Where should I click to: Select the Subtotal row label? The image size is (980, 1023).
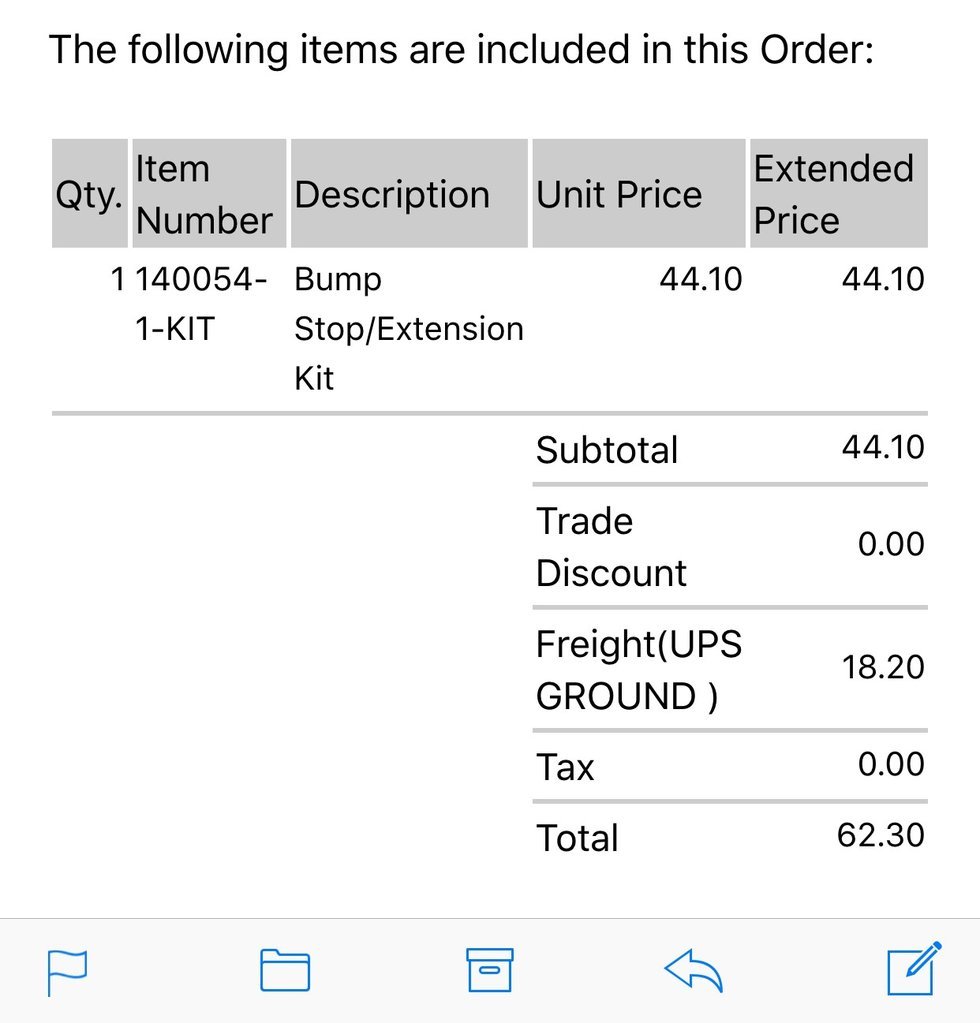[x=607, y=450]
